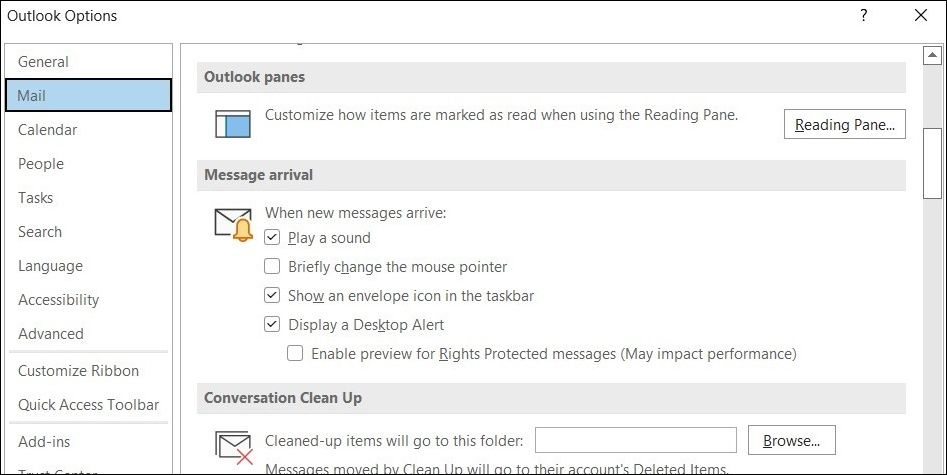Go to the Advanced options category
This screenshot has height=475, width=947.
tap(51, 334)
